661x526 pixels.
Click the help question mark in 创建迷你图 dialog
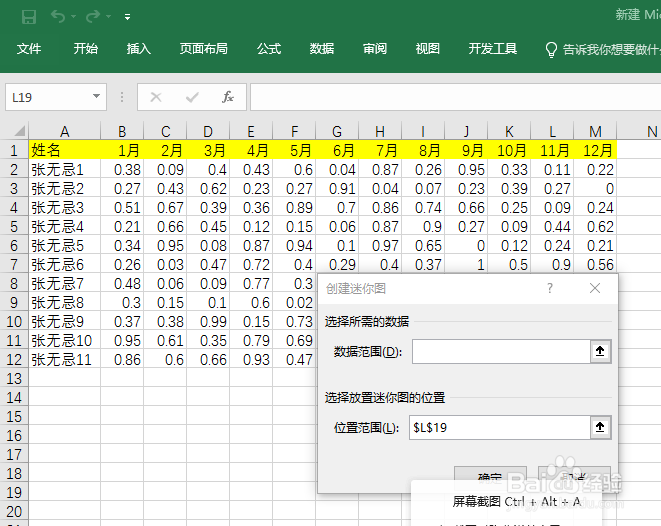click(550, 288)
